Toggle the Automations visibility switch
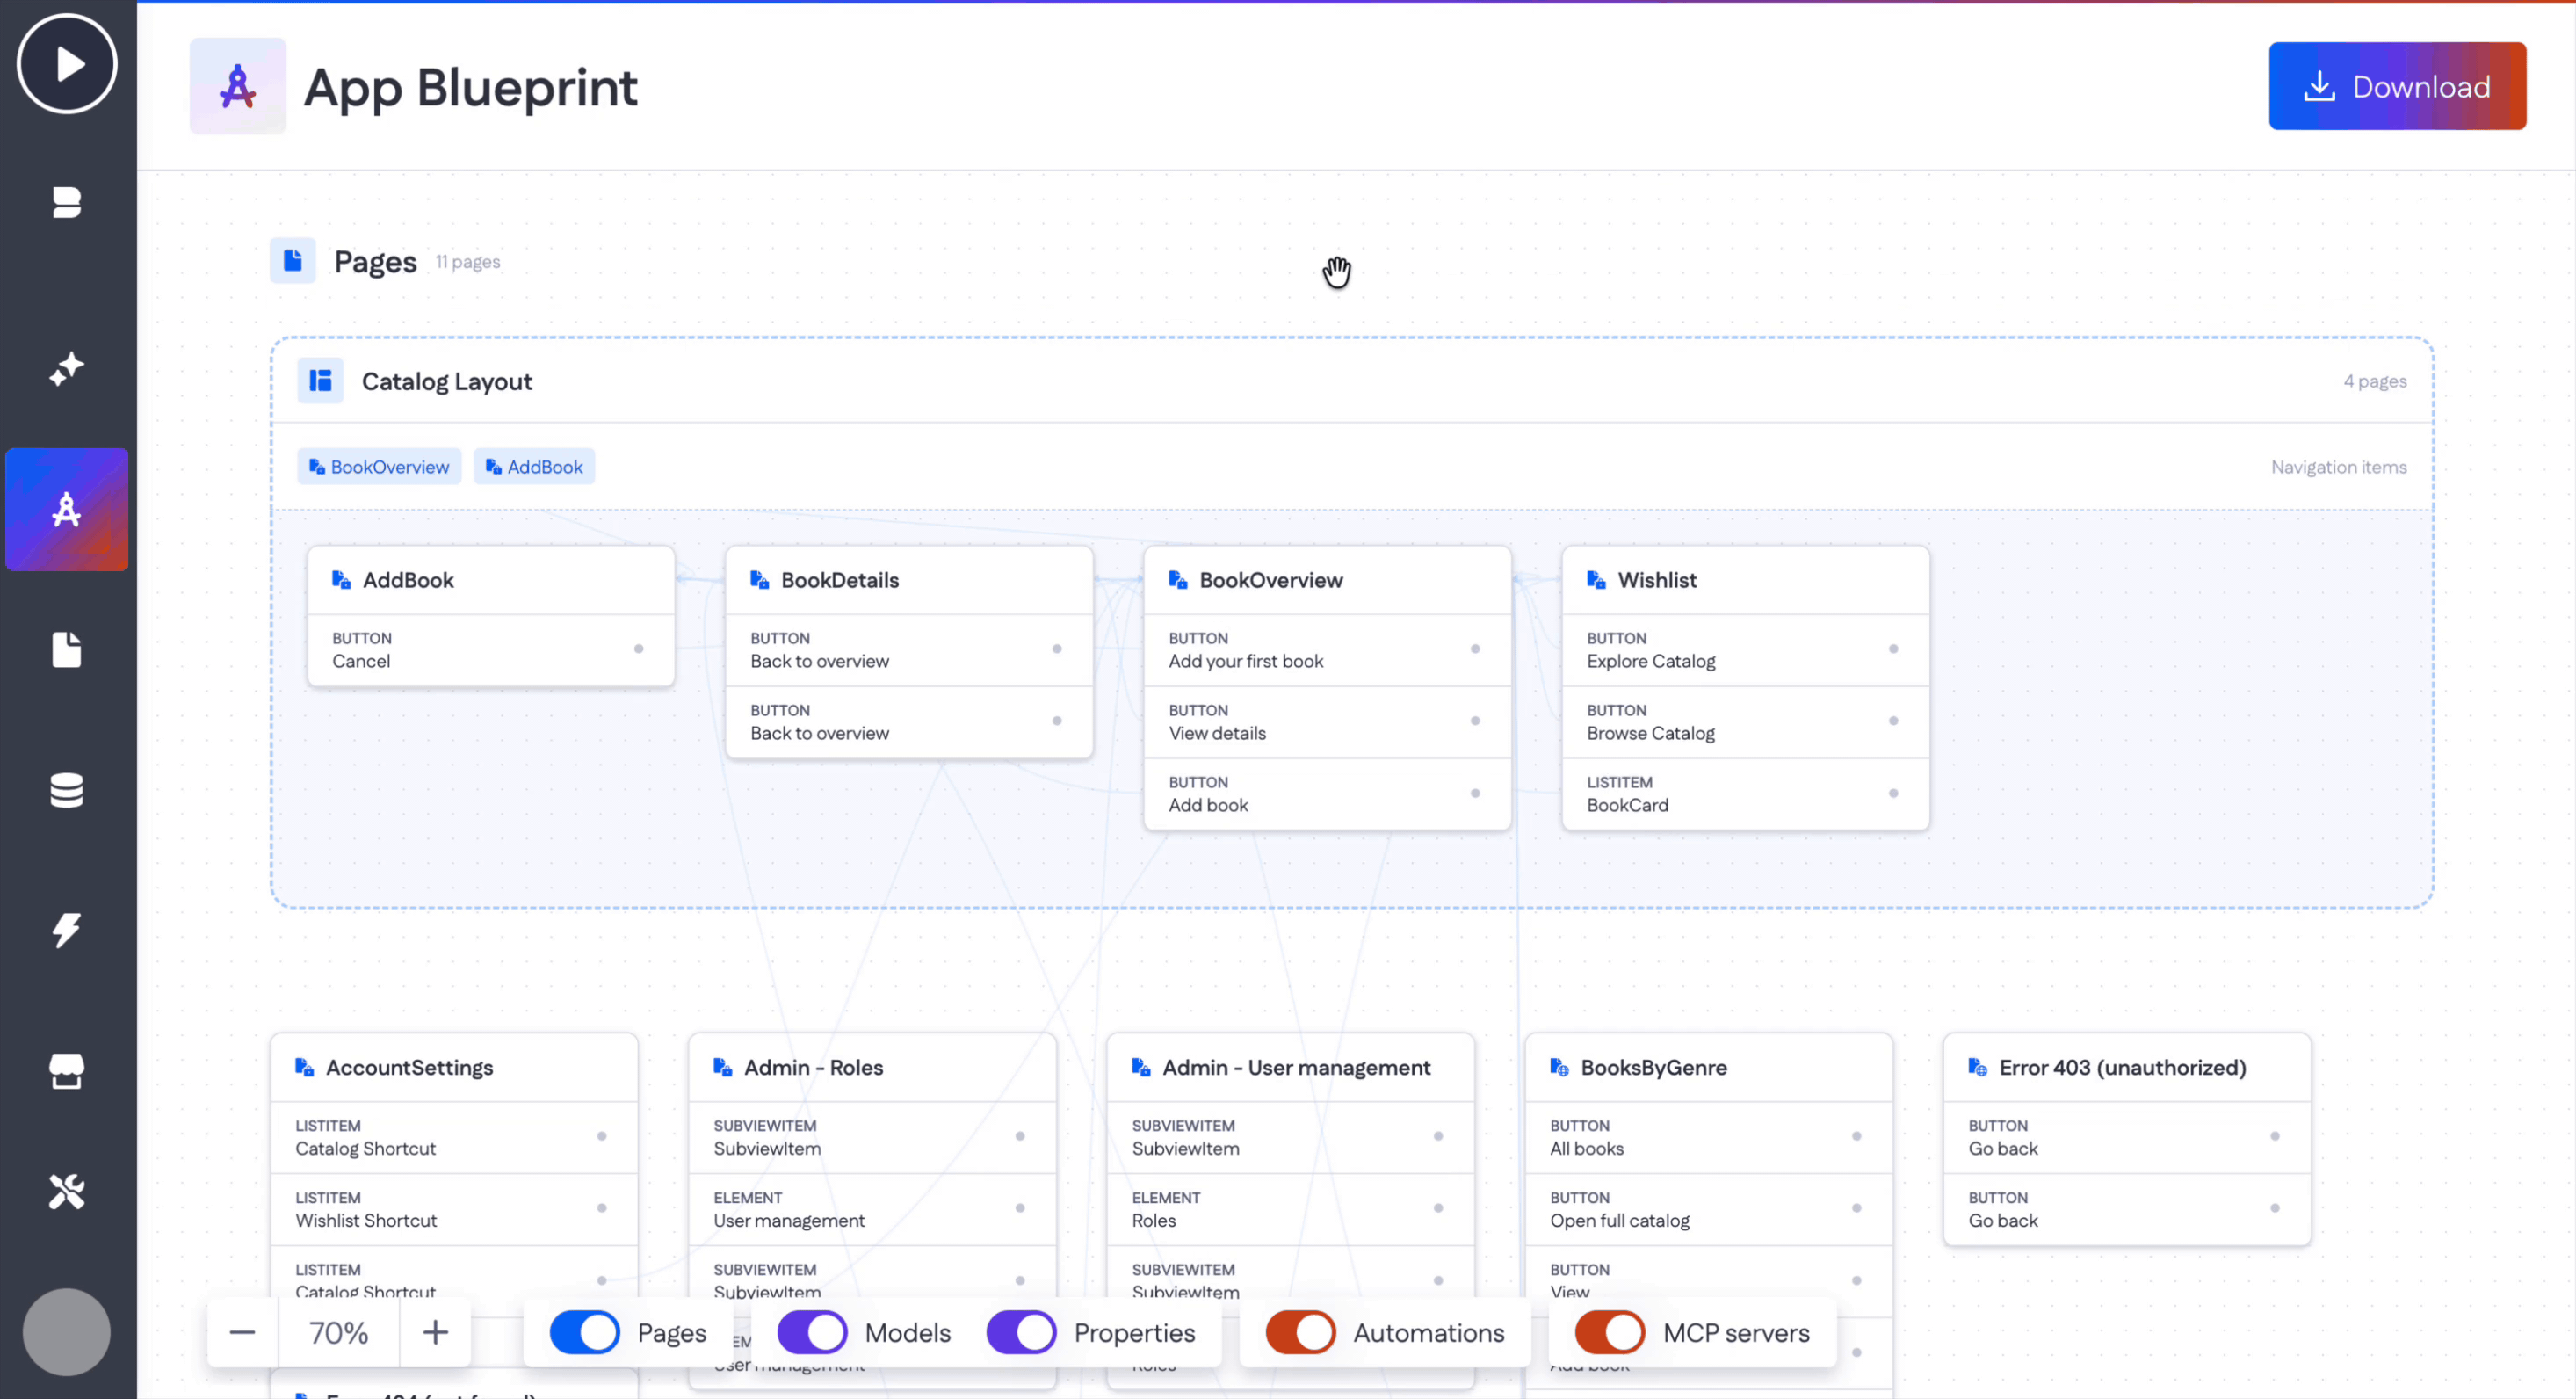The height and width of the screenshot is (1399, 2576). [1301, 1332]
